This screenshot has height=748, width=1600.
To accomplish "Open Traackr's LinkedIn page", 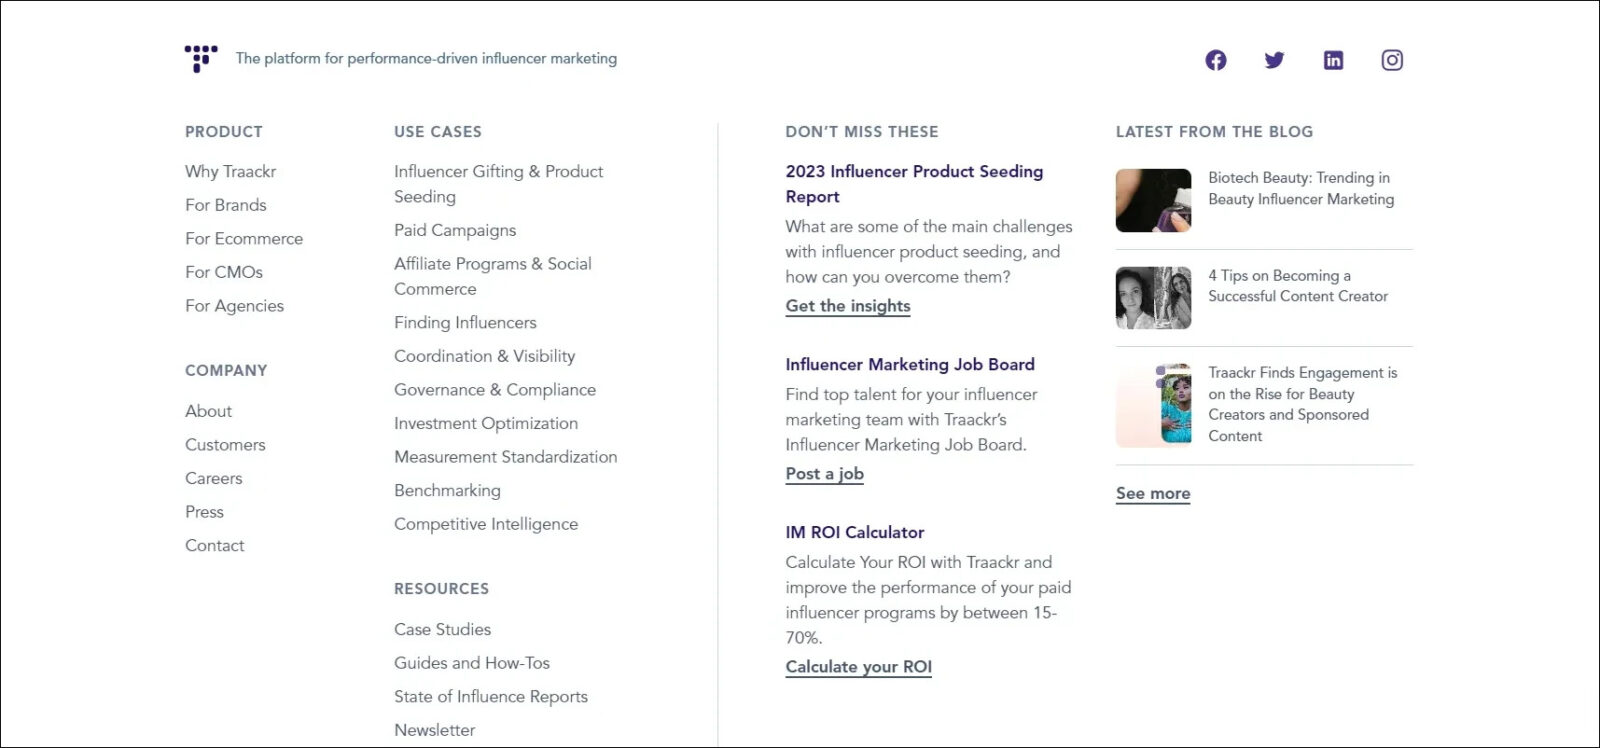I will (x=1333, y=59).
